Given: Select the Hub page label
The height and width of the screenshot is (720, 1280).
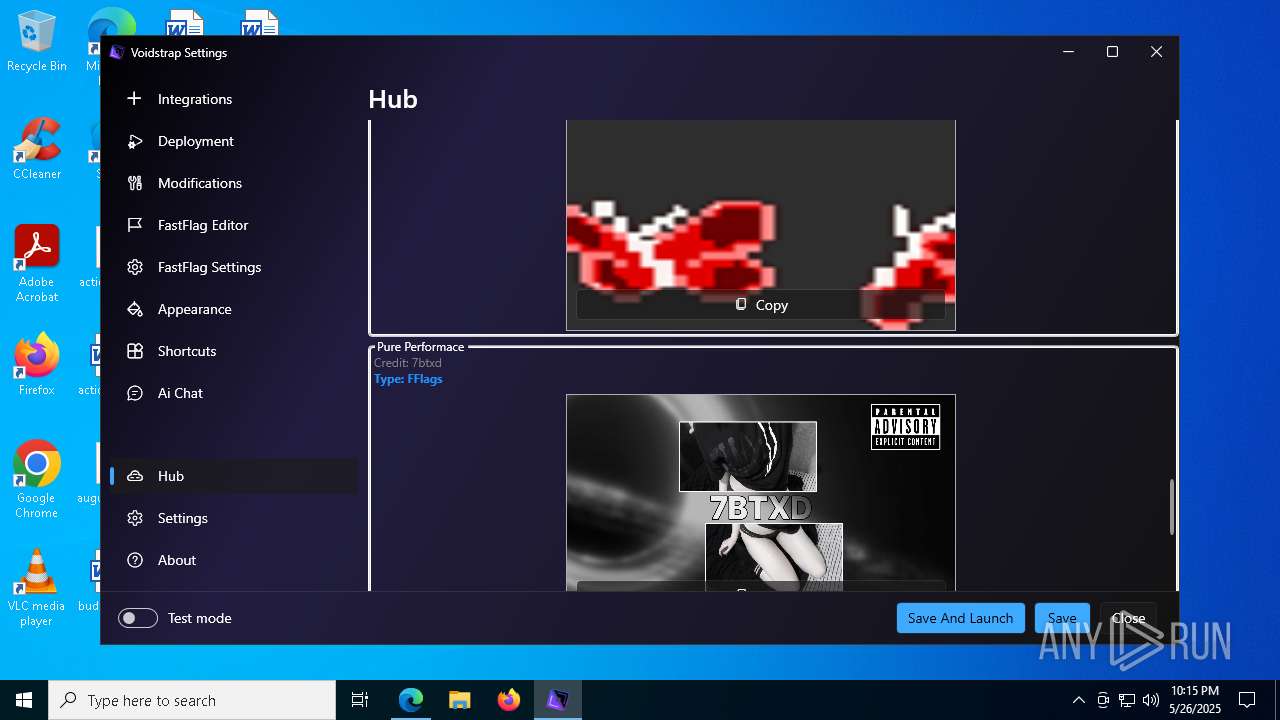Looking at the screenshot, I should pos(171,476).
